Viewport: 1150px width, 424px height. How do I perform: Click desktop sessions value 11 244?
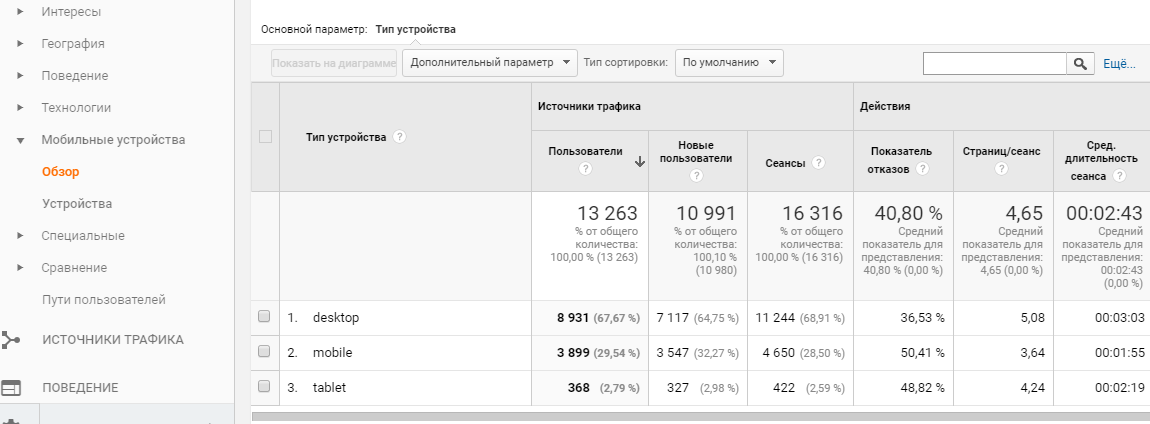coord(775,318)
